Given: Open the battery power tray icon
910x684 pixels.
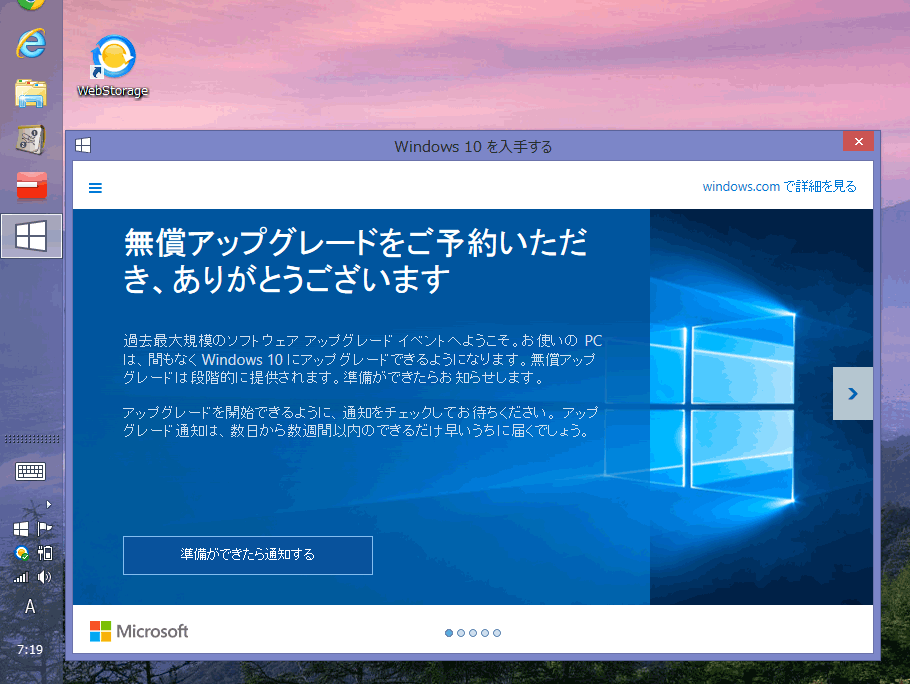Looking at the screenshot, I should pyautogui.click(x=45, y=553).
